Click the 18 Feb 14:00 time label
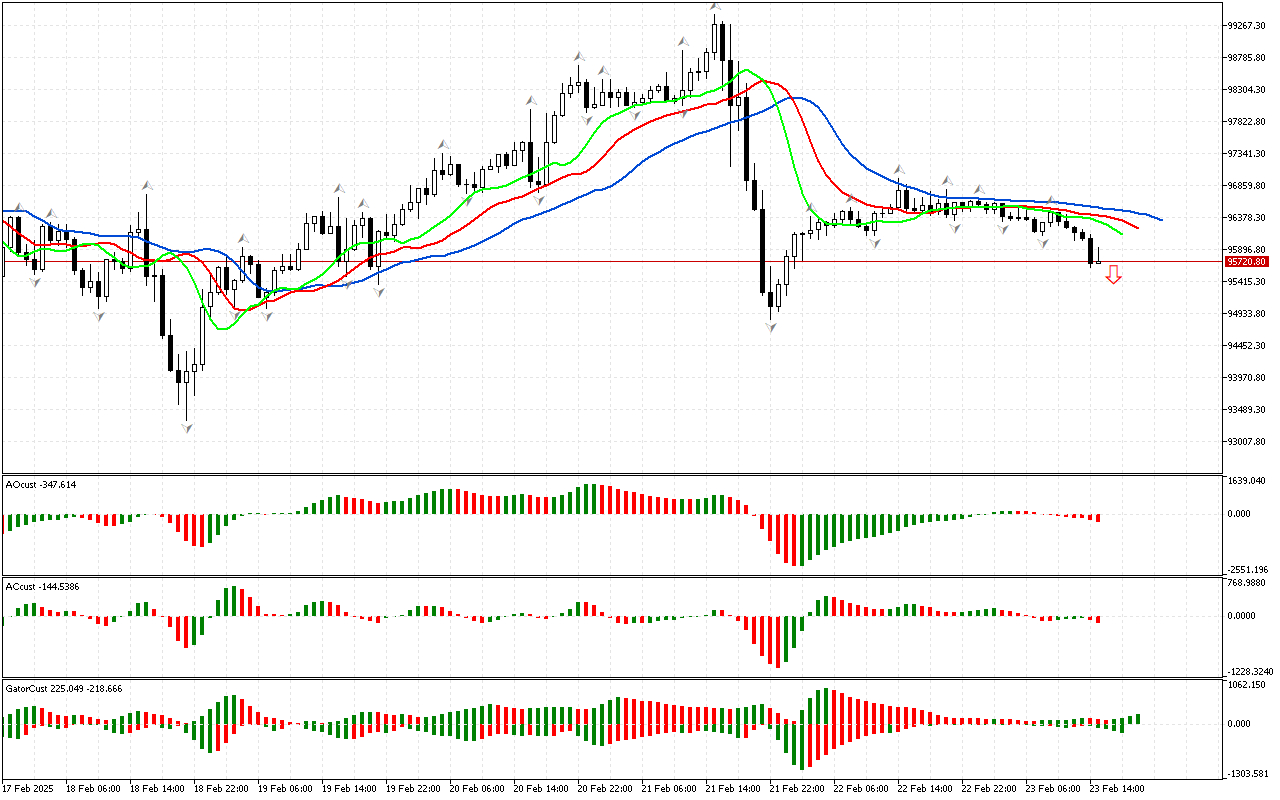 click(157, 789)
